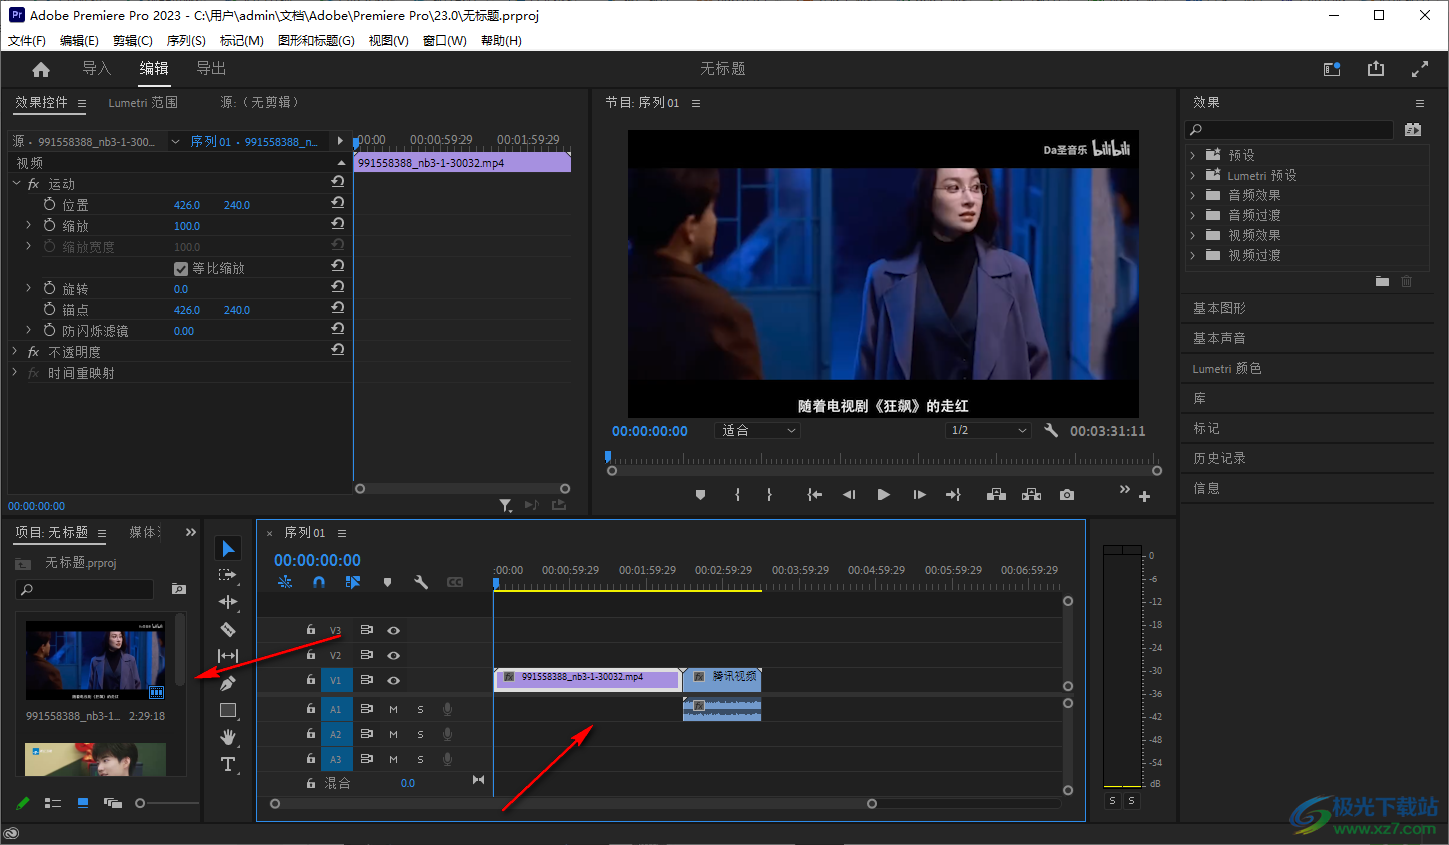Image resolution: width=1449 pixels, height=845 pixels.
Task: Add marker in program monitor
Action: (x=700, y=495)
